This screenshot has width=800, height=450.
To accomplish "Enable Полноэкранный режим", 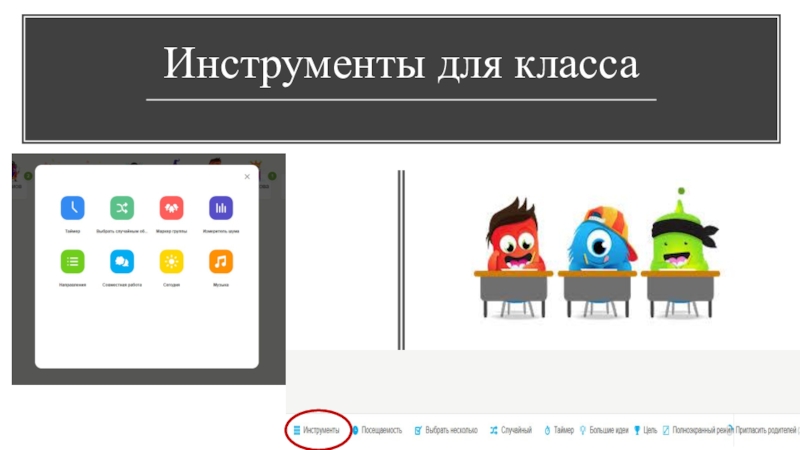I will click(696, 430).
